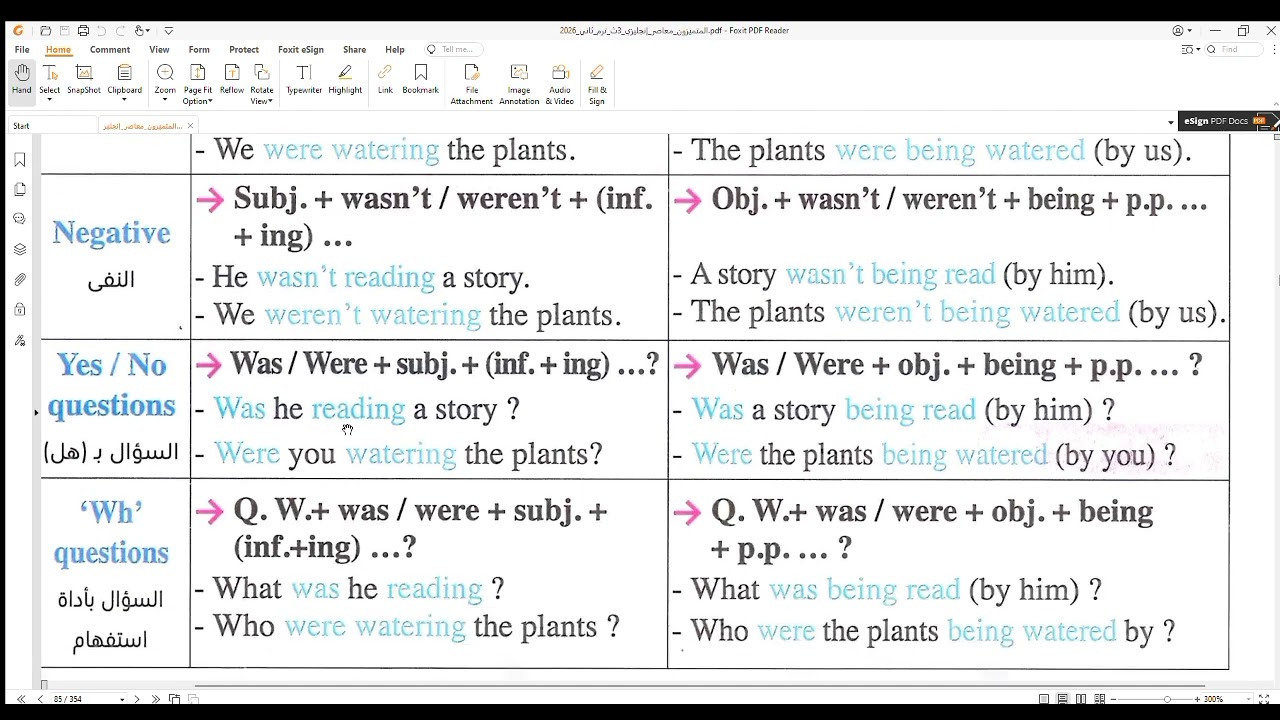This screenshot has width=1280, height=720.
Task: Open the Pages thumbnail side panel
Action: click(x=20, y=190)
